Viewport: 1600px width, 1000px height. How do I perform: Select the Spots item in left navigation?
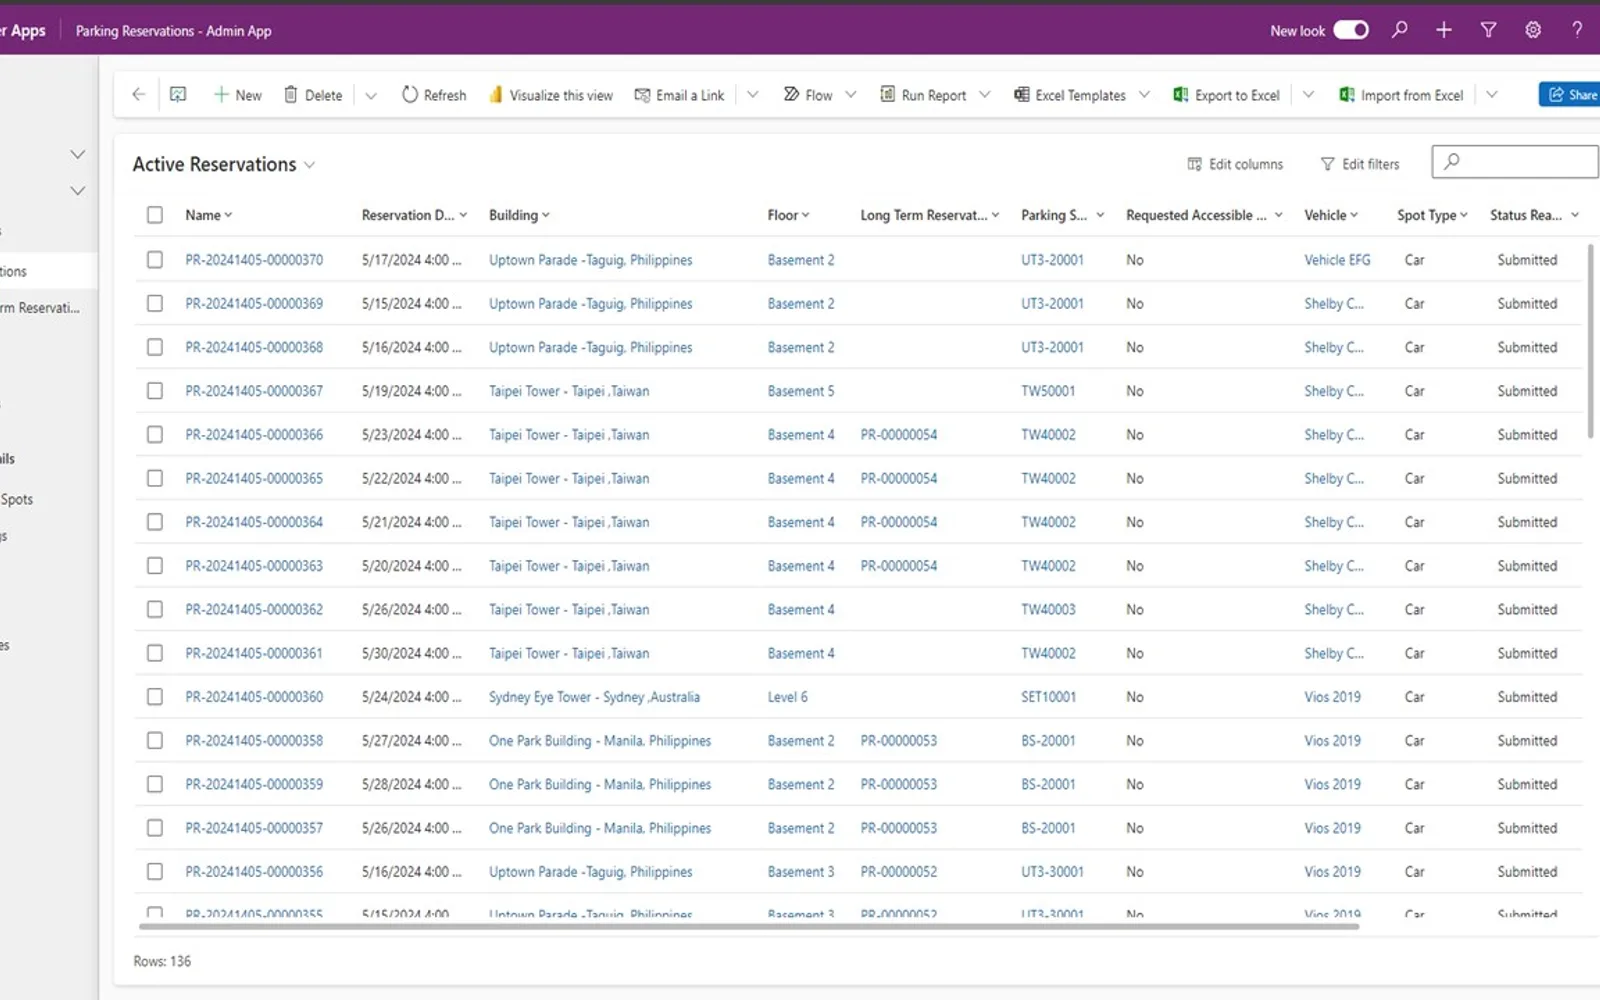click(17, 499)
